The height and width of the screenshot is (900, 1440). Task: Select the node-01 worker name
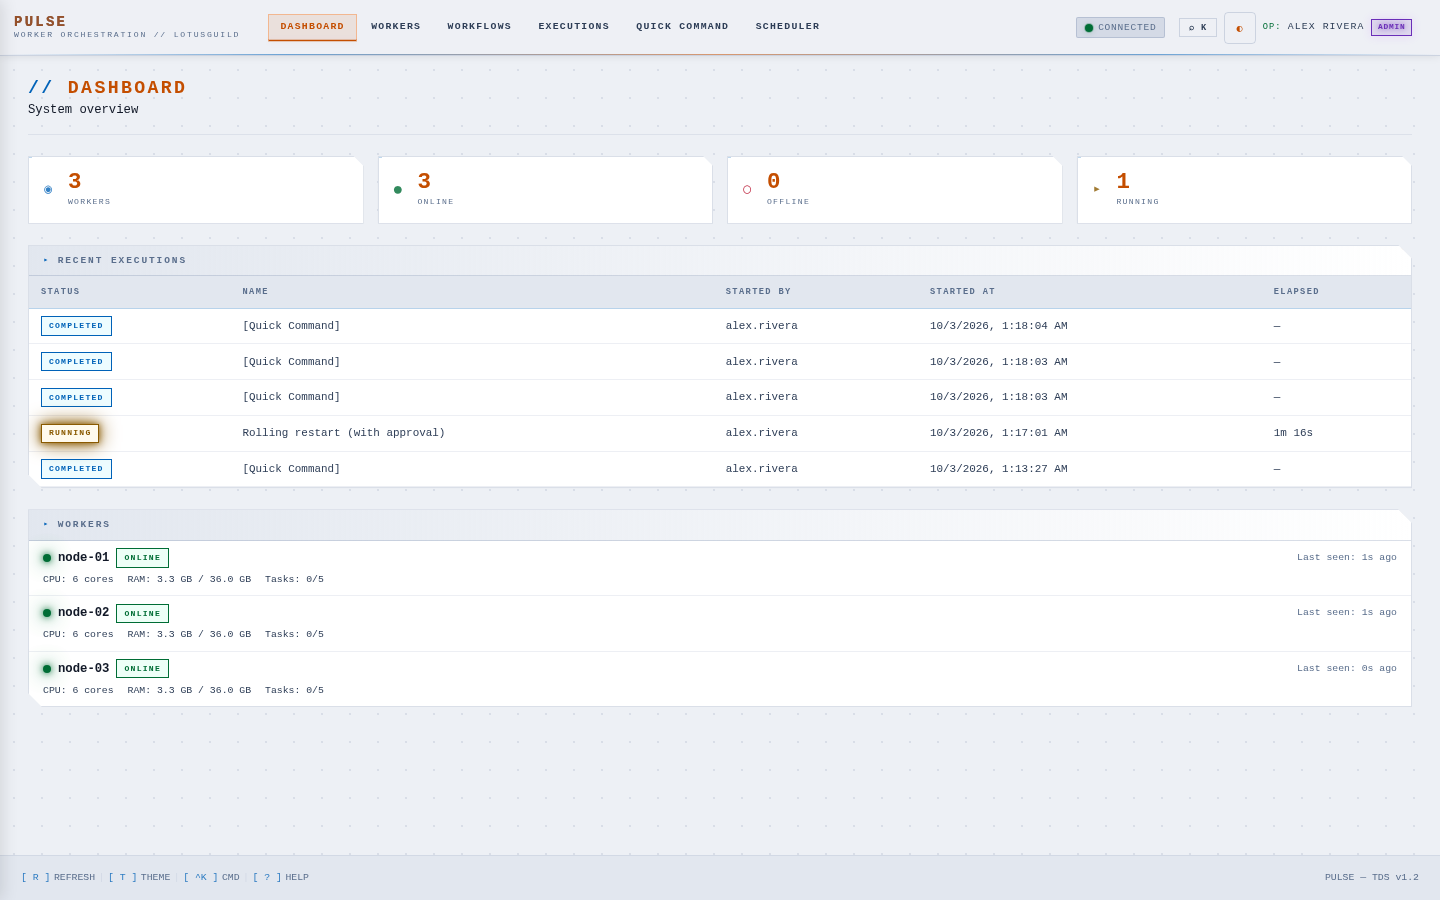point(83,558)
